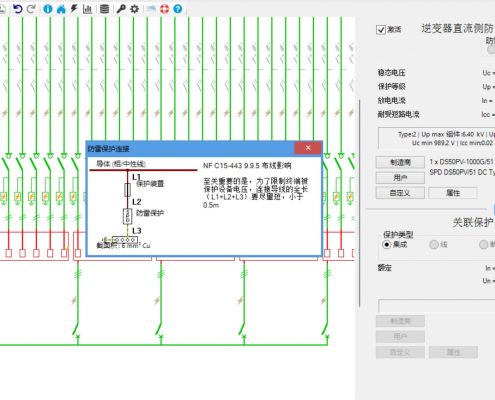495x400 pixels.
Task: Click the right panel vertical scrollbar
Action: (360, 203)
